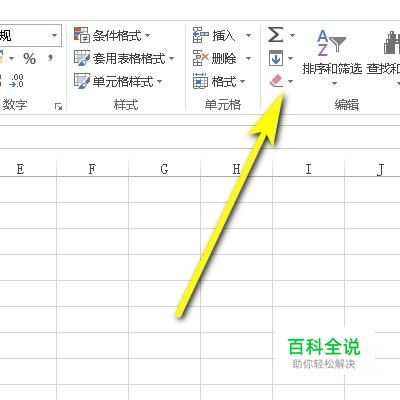Select column H header
400x400 pixels.
[x=236, y=169]
